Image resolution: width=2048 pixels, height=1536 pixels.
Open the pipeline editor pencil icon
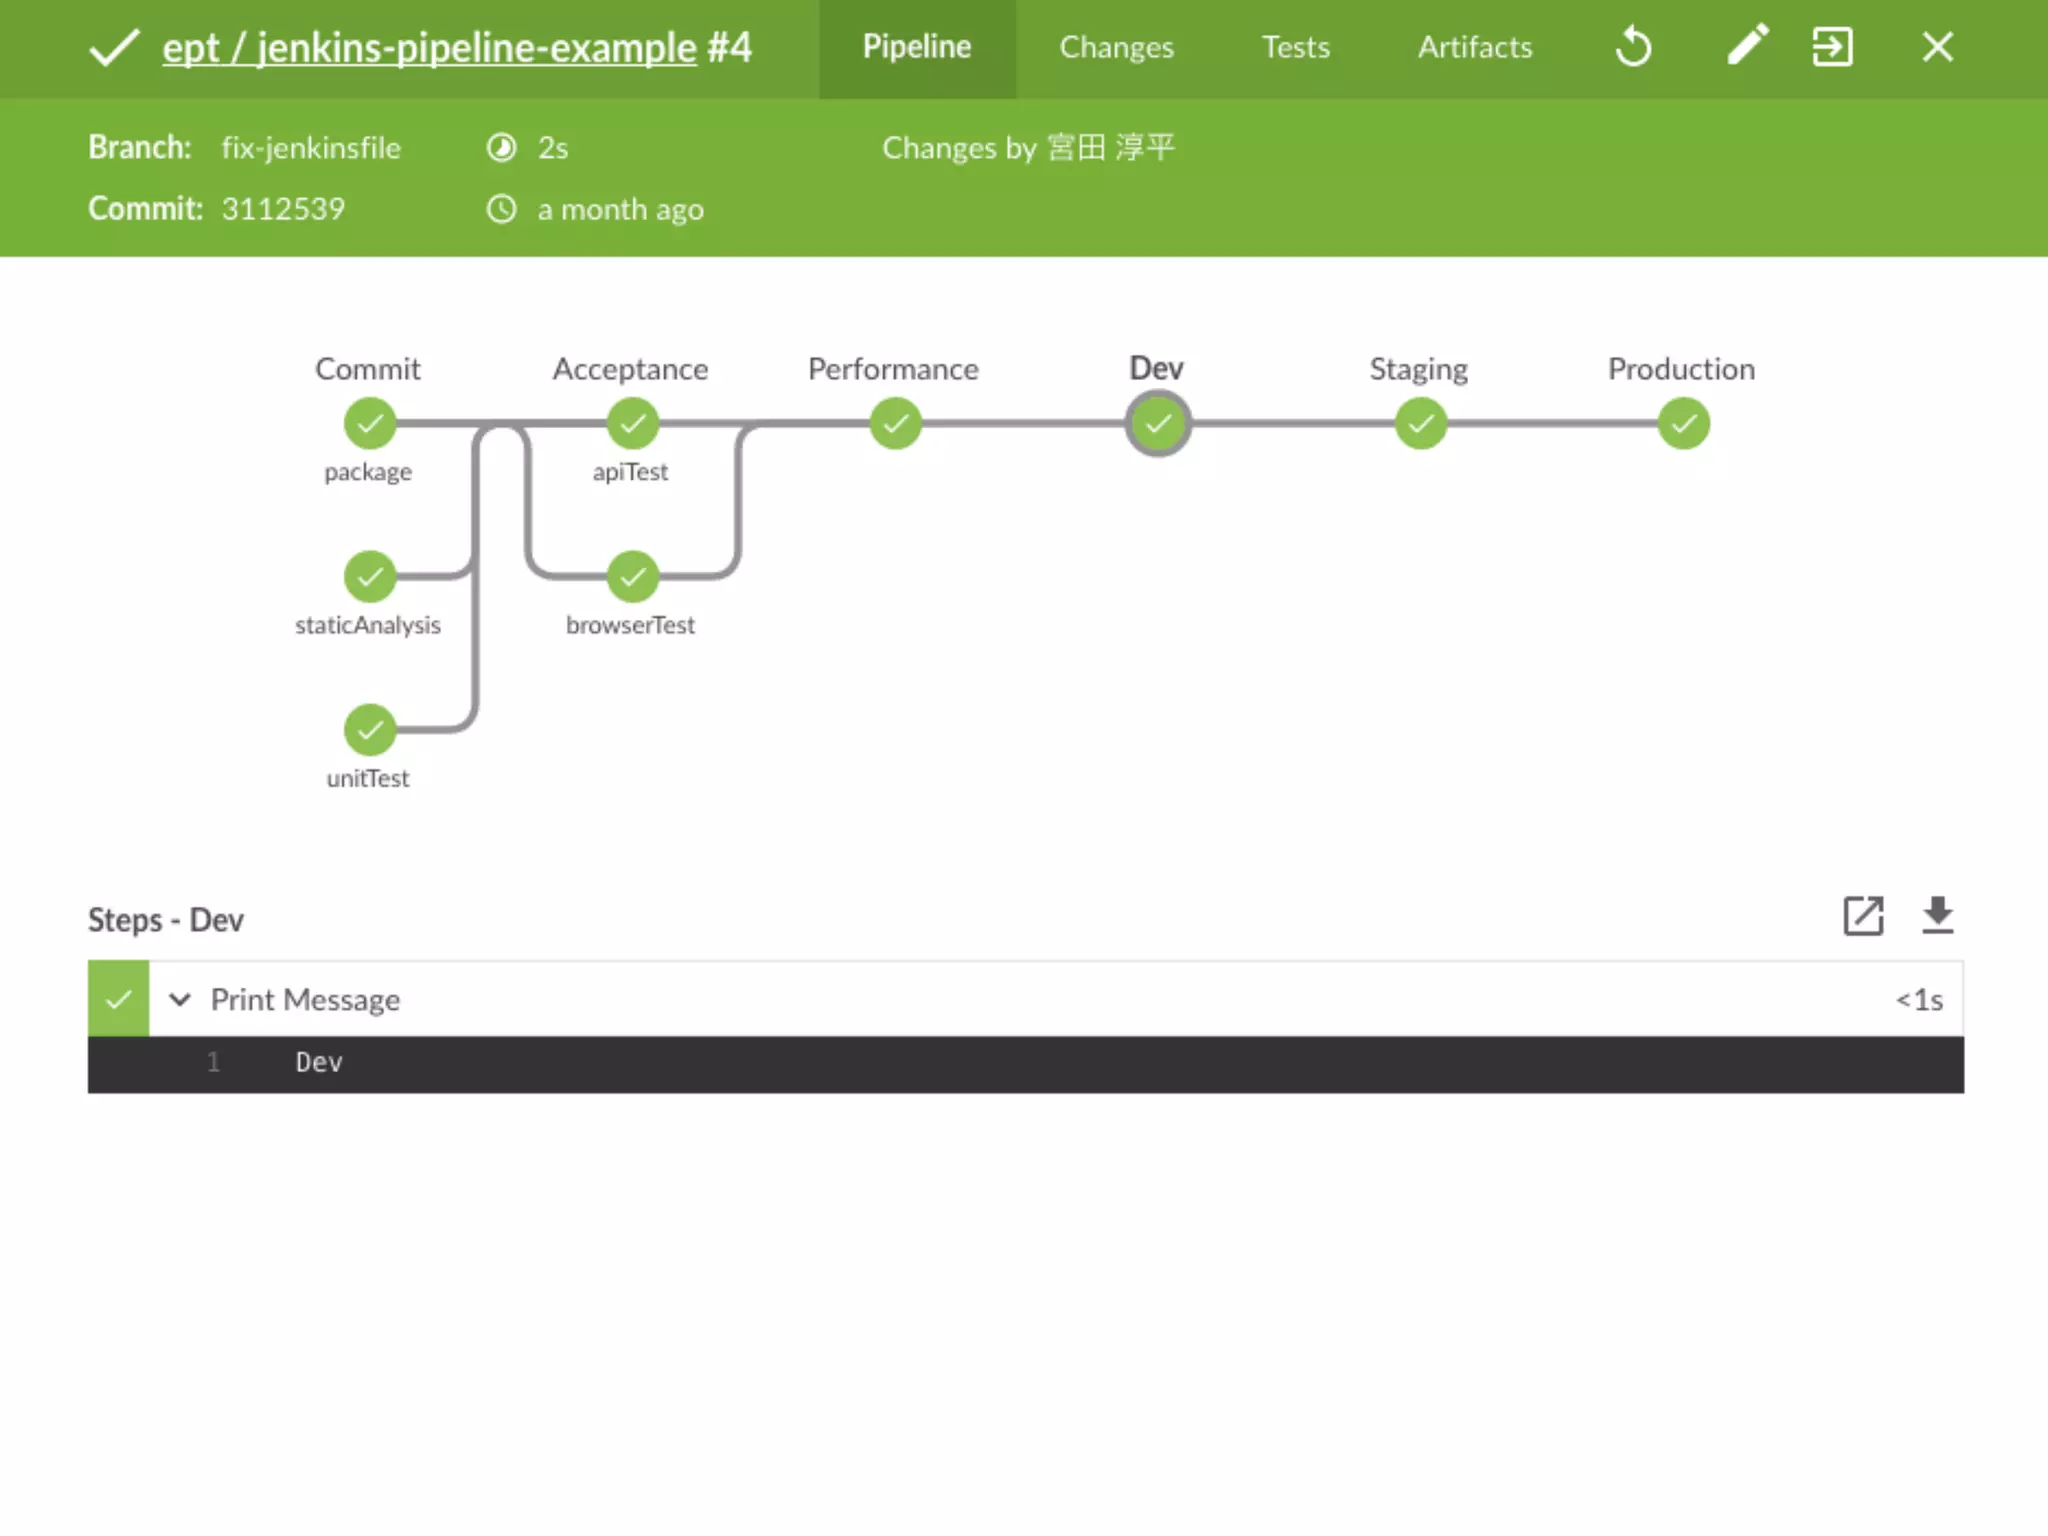(x=1747, y=46)
